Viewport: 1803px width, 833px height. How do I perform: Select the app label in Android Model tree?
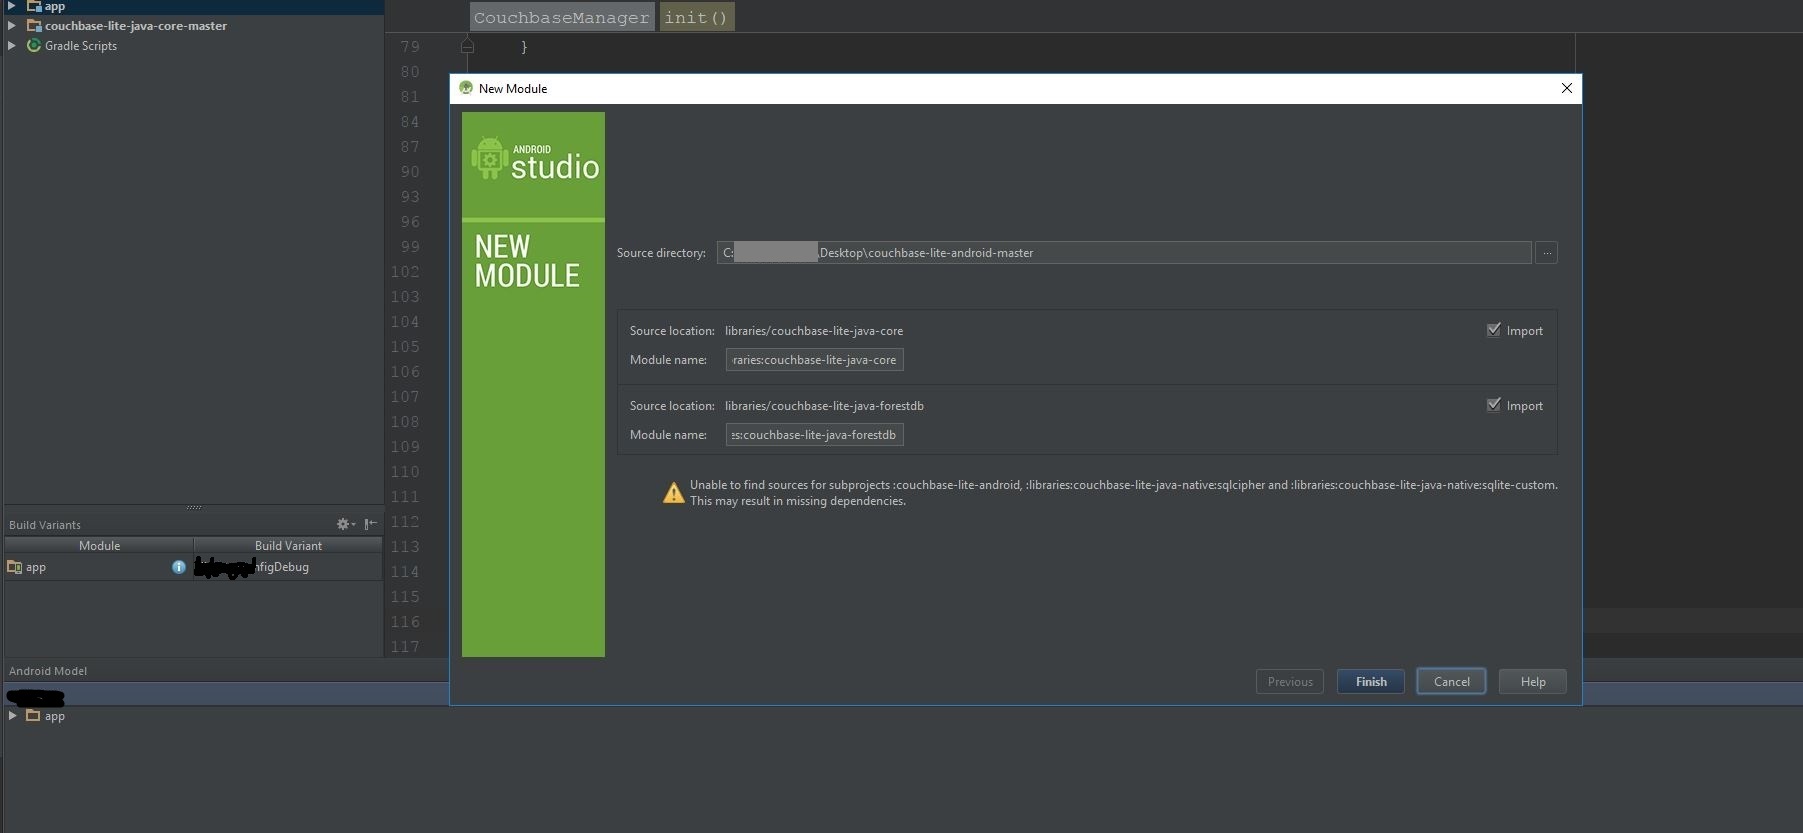pyautogui.click(x=55, y=716)
